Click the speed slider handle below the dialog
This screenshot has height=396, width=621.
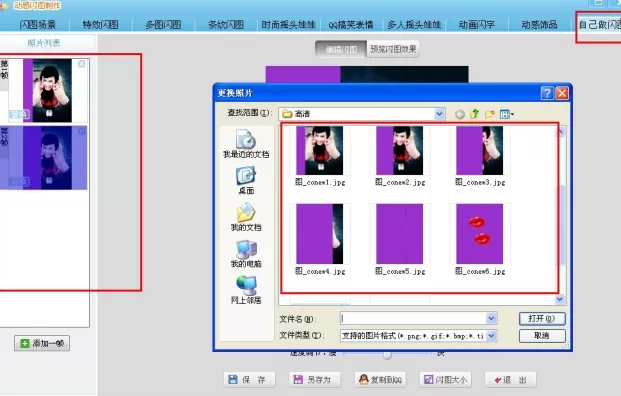tap(387, 355)
